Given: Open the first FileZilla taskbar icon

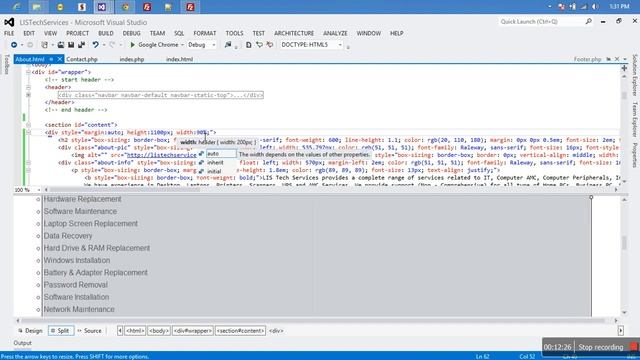Looking at the screenshot, I should coord(147,7).
